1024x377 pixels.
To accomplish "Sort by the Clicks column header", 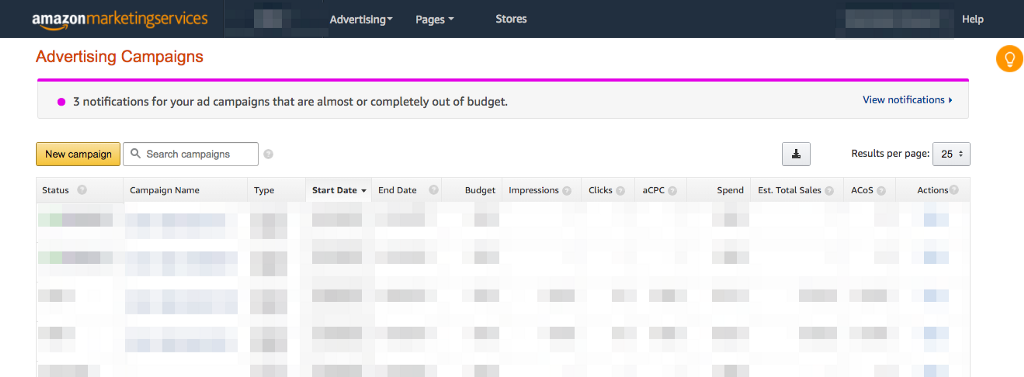I will point(600,190).
